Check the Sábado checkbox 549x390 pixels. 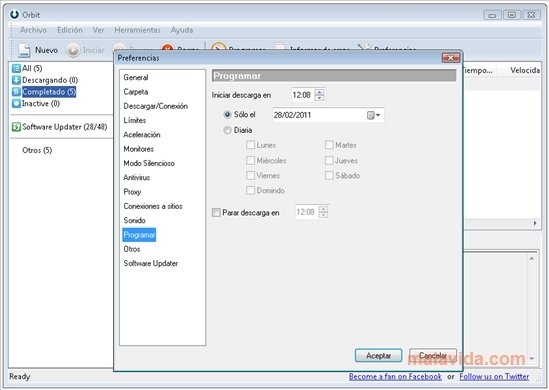pos(329,175)
